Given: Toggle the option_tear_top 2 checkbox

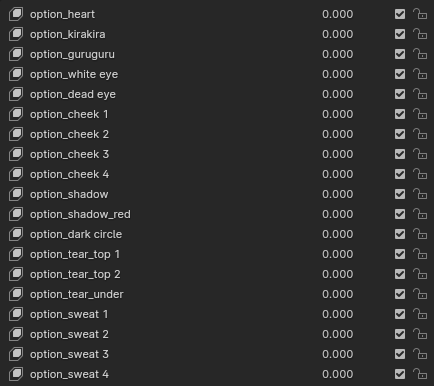Looking at the screenshot, I should (x=400, y=274).
